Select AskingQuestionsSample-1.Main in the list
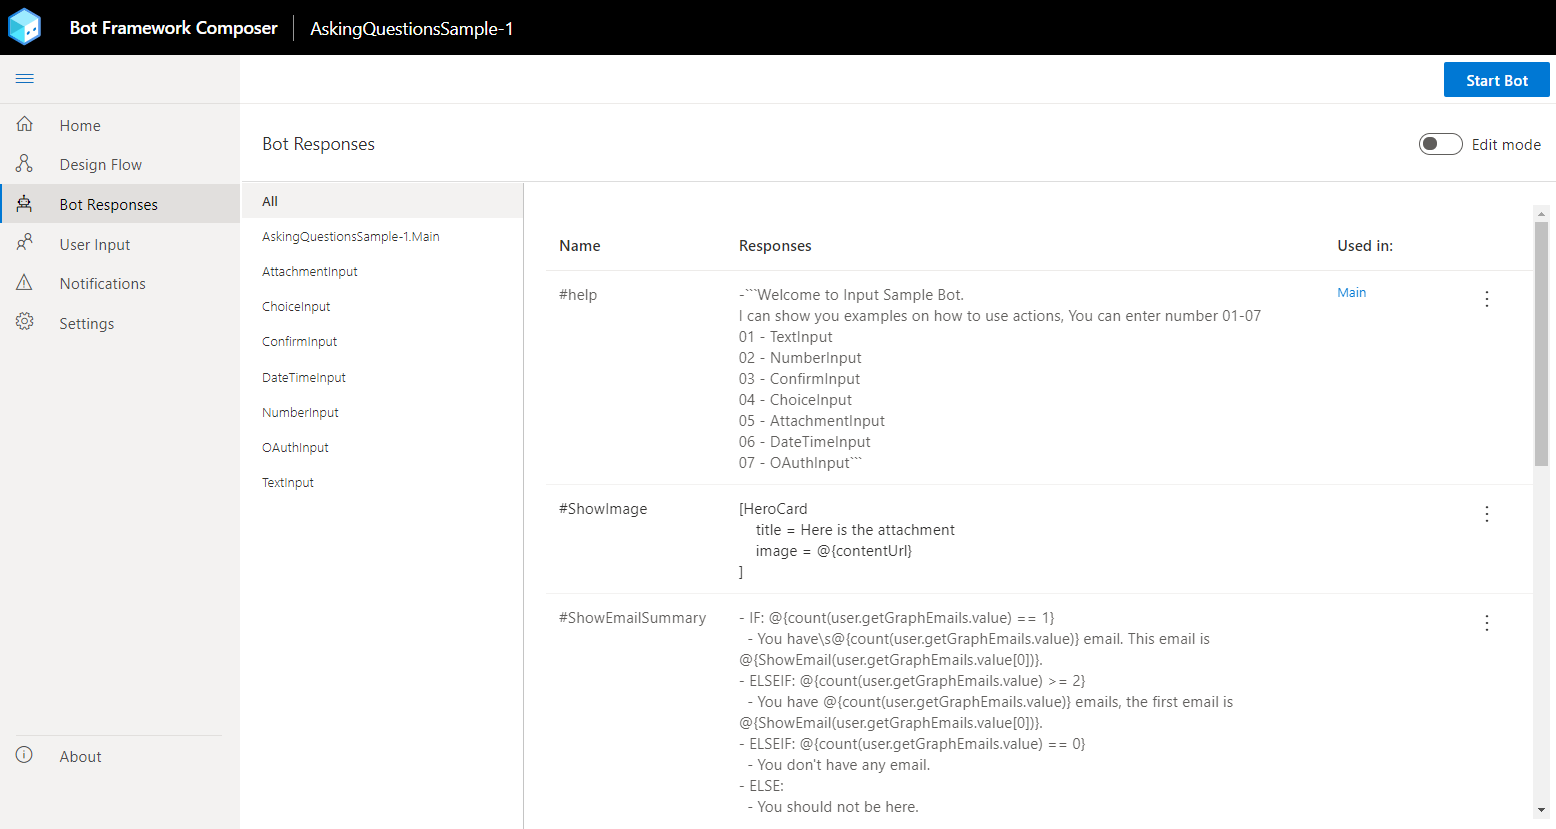The height and width of the screenshot is (829, 1556). click(383, 236)
